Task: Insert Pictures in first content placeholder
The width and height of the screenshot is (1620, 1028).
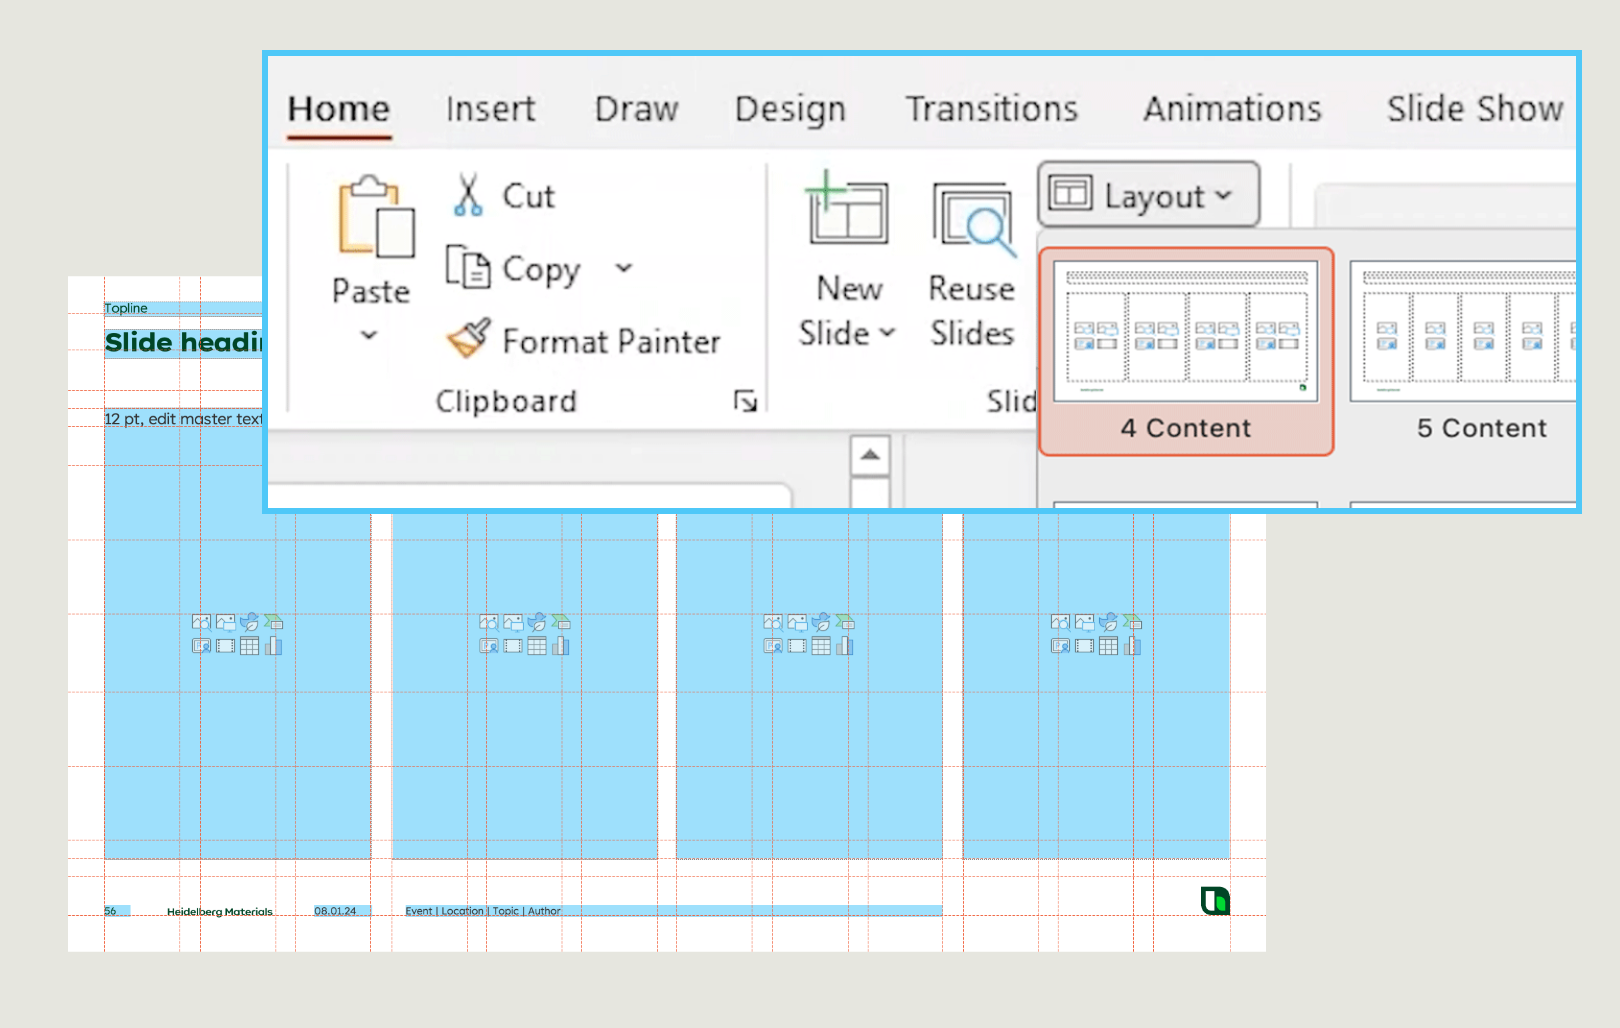Action: (x=225, y=622)
